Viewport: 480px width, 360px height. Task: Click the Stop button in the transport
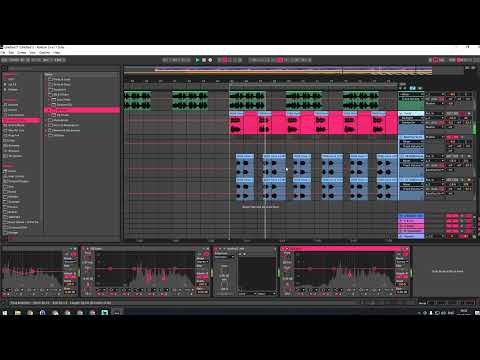click(204, 60)
